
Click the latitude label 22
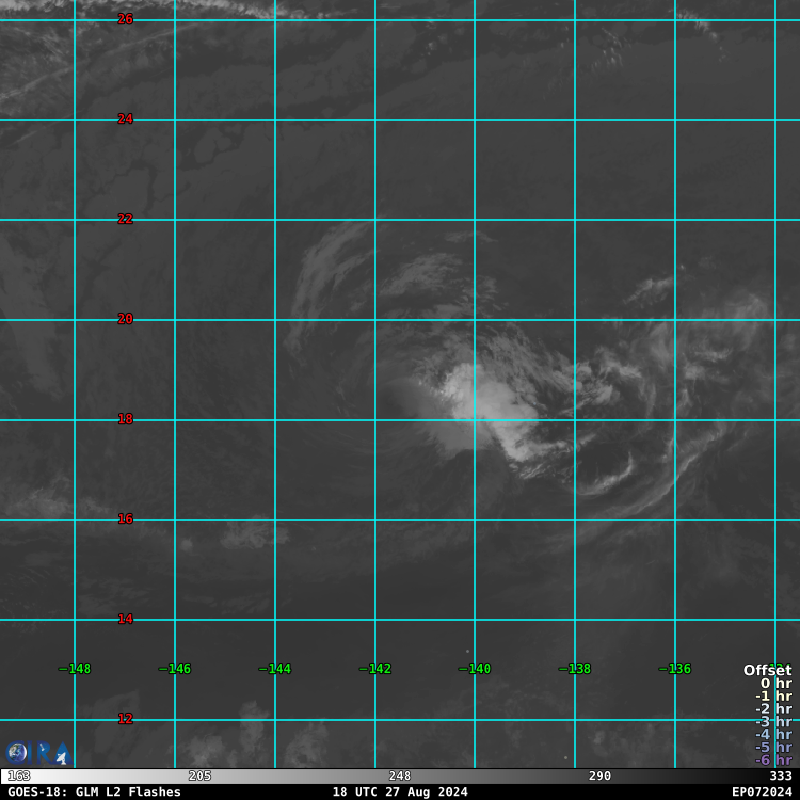pos(125,219)
